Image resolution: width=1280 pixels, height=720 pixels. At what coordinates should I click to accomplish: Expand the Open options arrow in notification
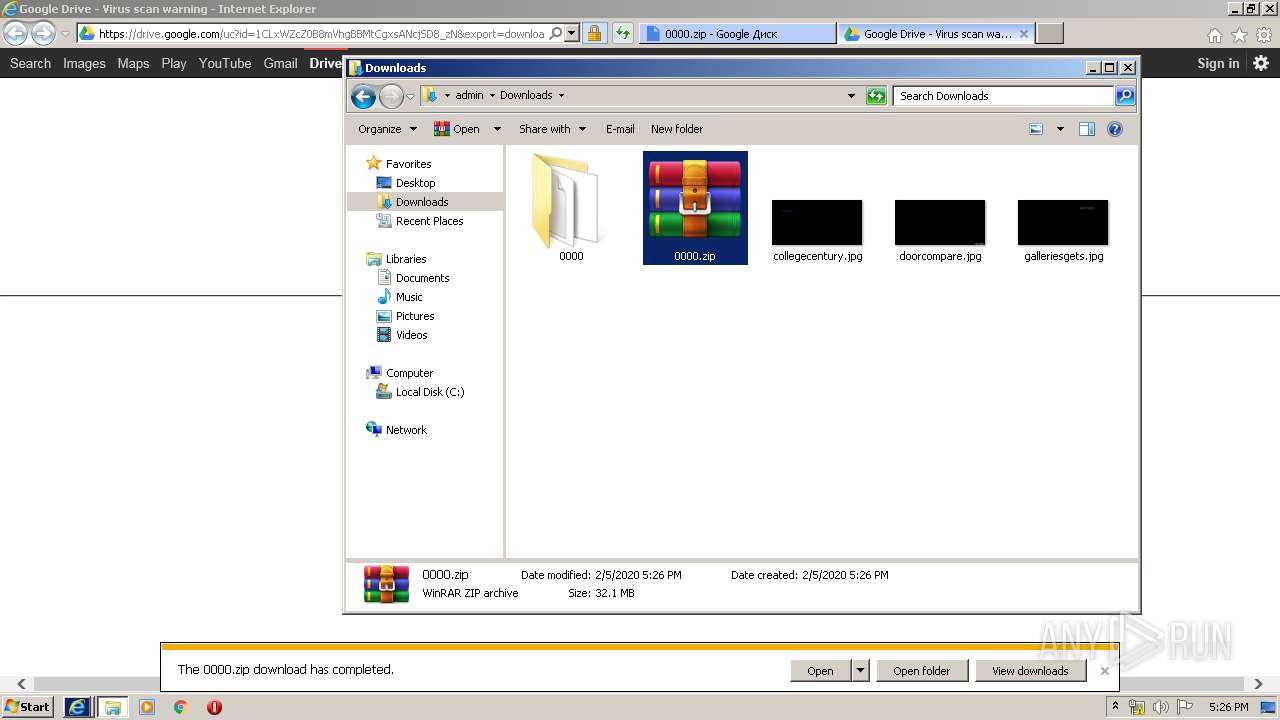coord(860,671)
